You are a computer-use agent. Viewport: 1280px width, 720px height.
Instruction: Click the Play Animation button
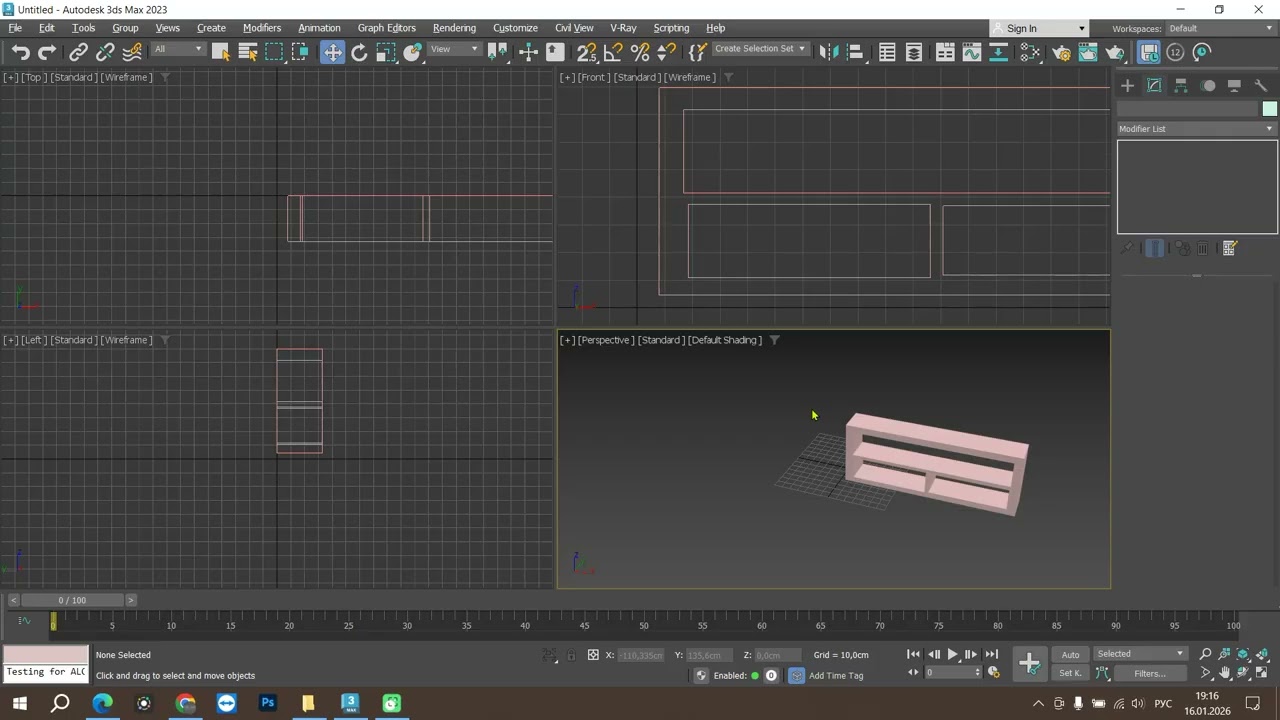(952, 654)
